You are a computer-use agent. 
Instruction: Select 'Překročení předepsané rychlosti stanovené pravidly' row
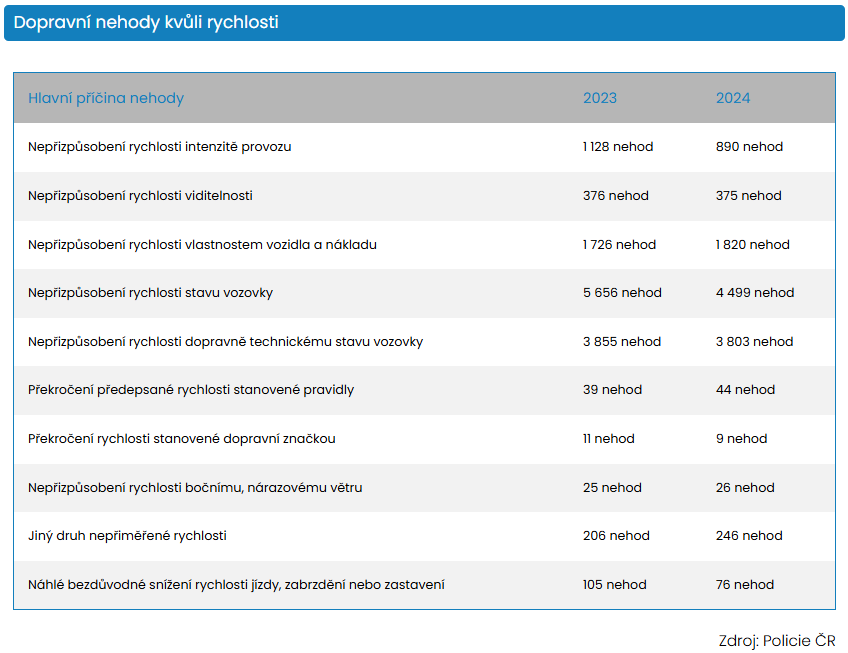tap(191, 390)
